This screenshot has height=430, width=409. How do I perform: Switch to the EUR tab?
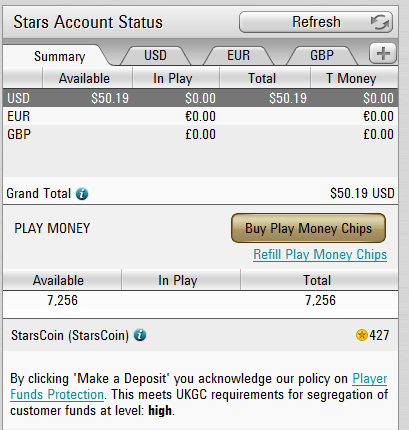(238, 55)
